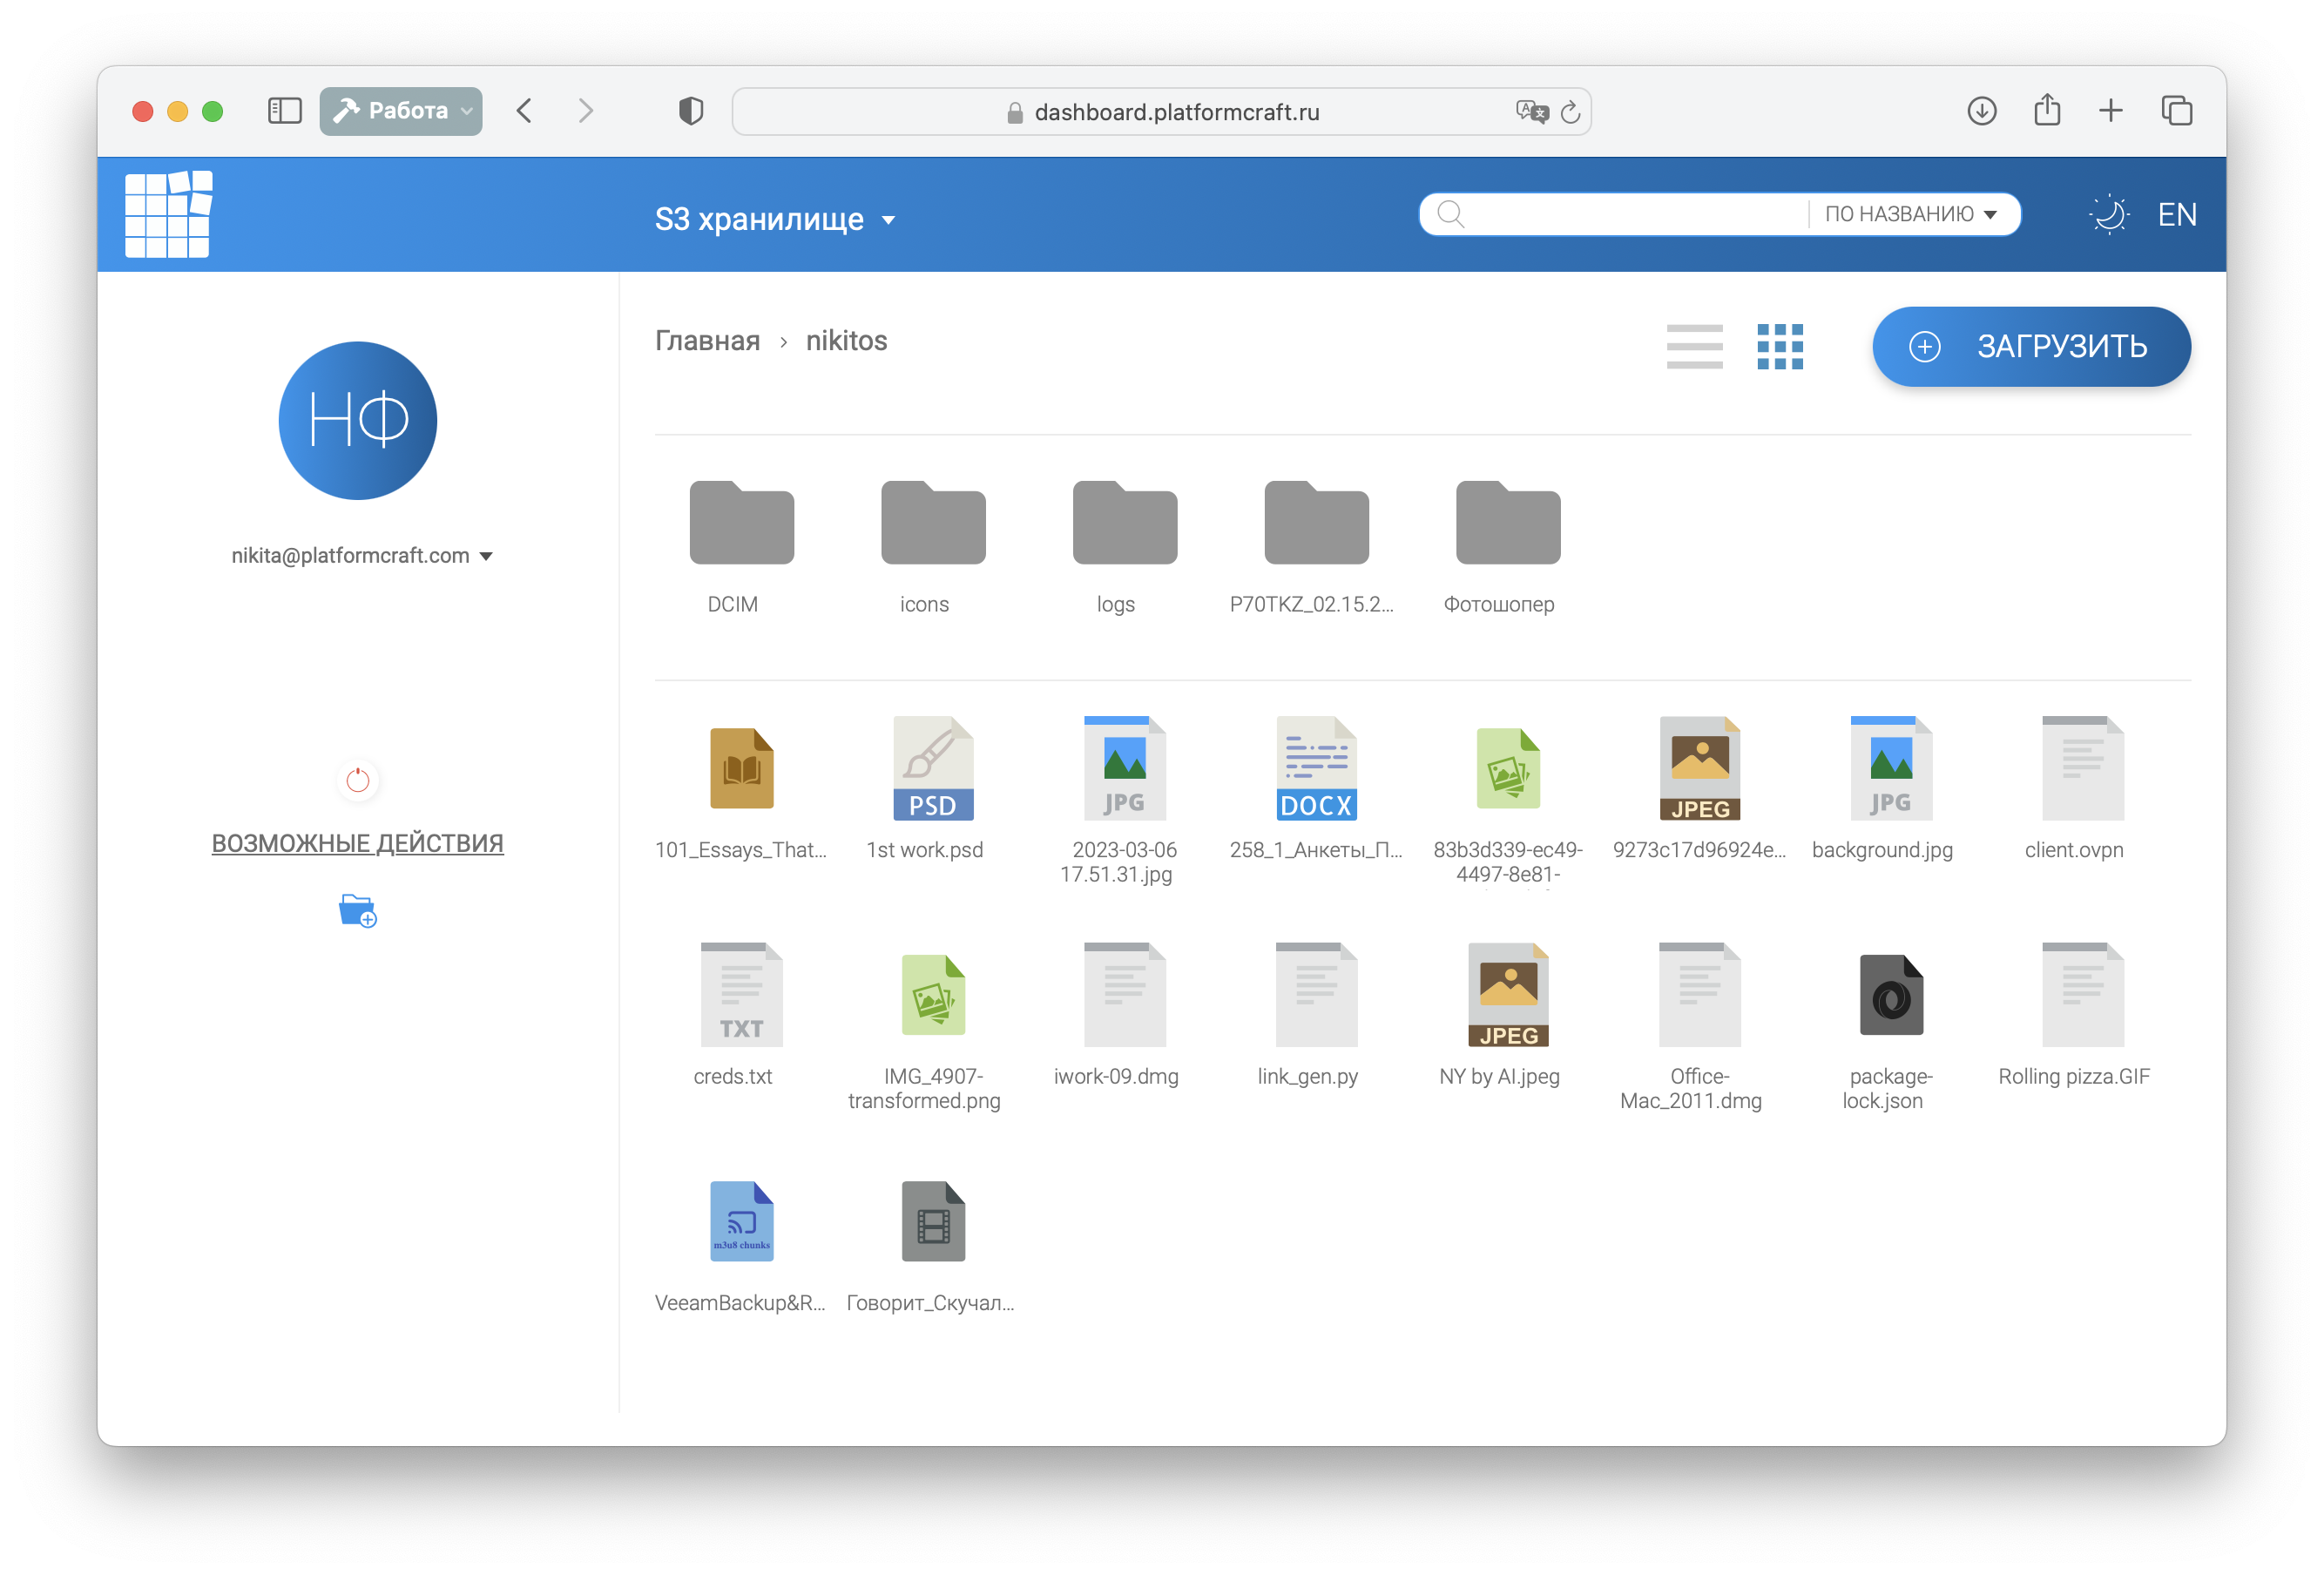Expand nikita@platformcraft.com account menu
The image size is (2324, 1575).
(x=361, y=556)
